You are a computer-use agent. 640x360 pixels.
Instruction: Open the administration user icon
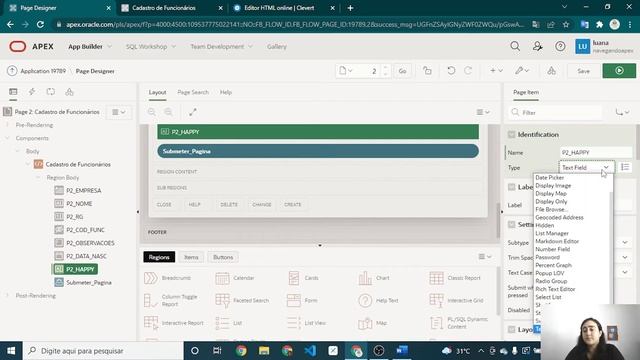coord(538,47)
